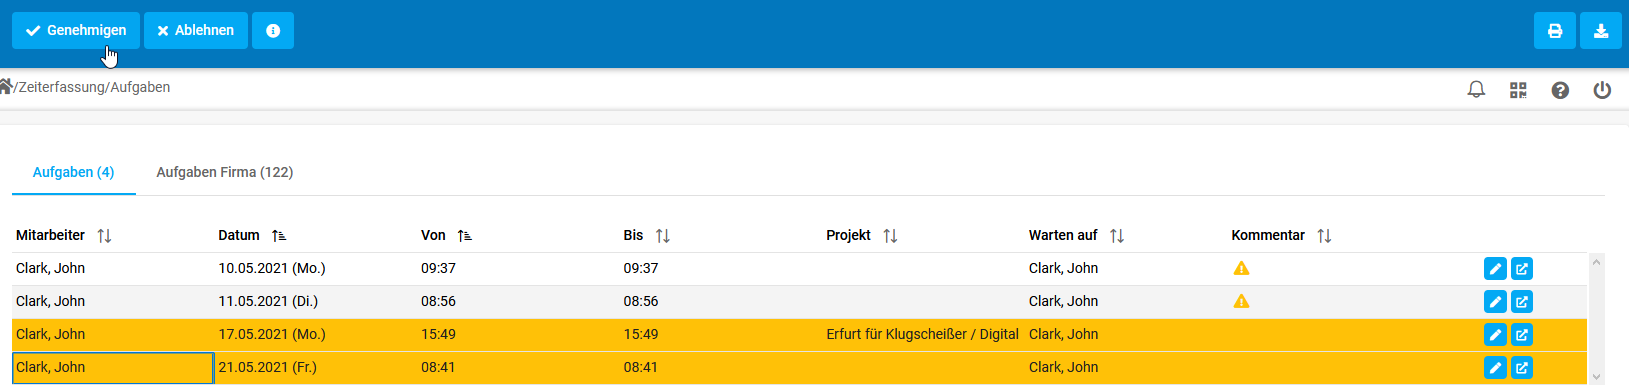Image resolution: width=1629 pixels, height=389 pixels.
Task: Print the task list
Action: [x=1555, y=30]
